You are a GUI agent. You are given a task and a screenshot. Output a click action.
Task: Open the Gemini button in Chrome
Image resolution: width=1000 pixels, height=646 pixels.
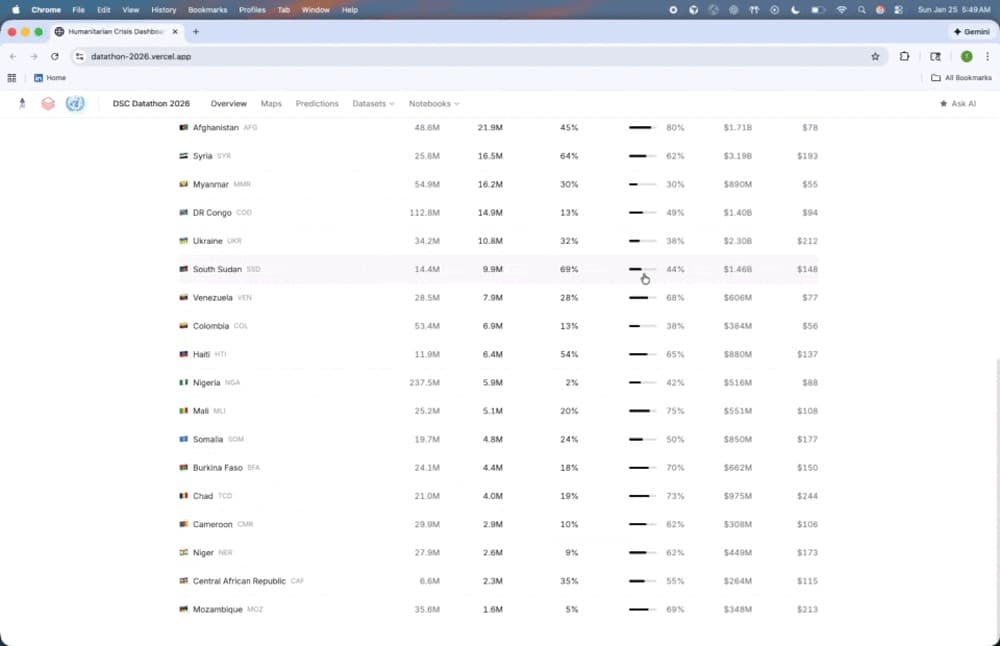click(971, 31)
